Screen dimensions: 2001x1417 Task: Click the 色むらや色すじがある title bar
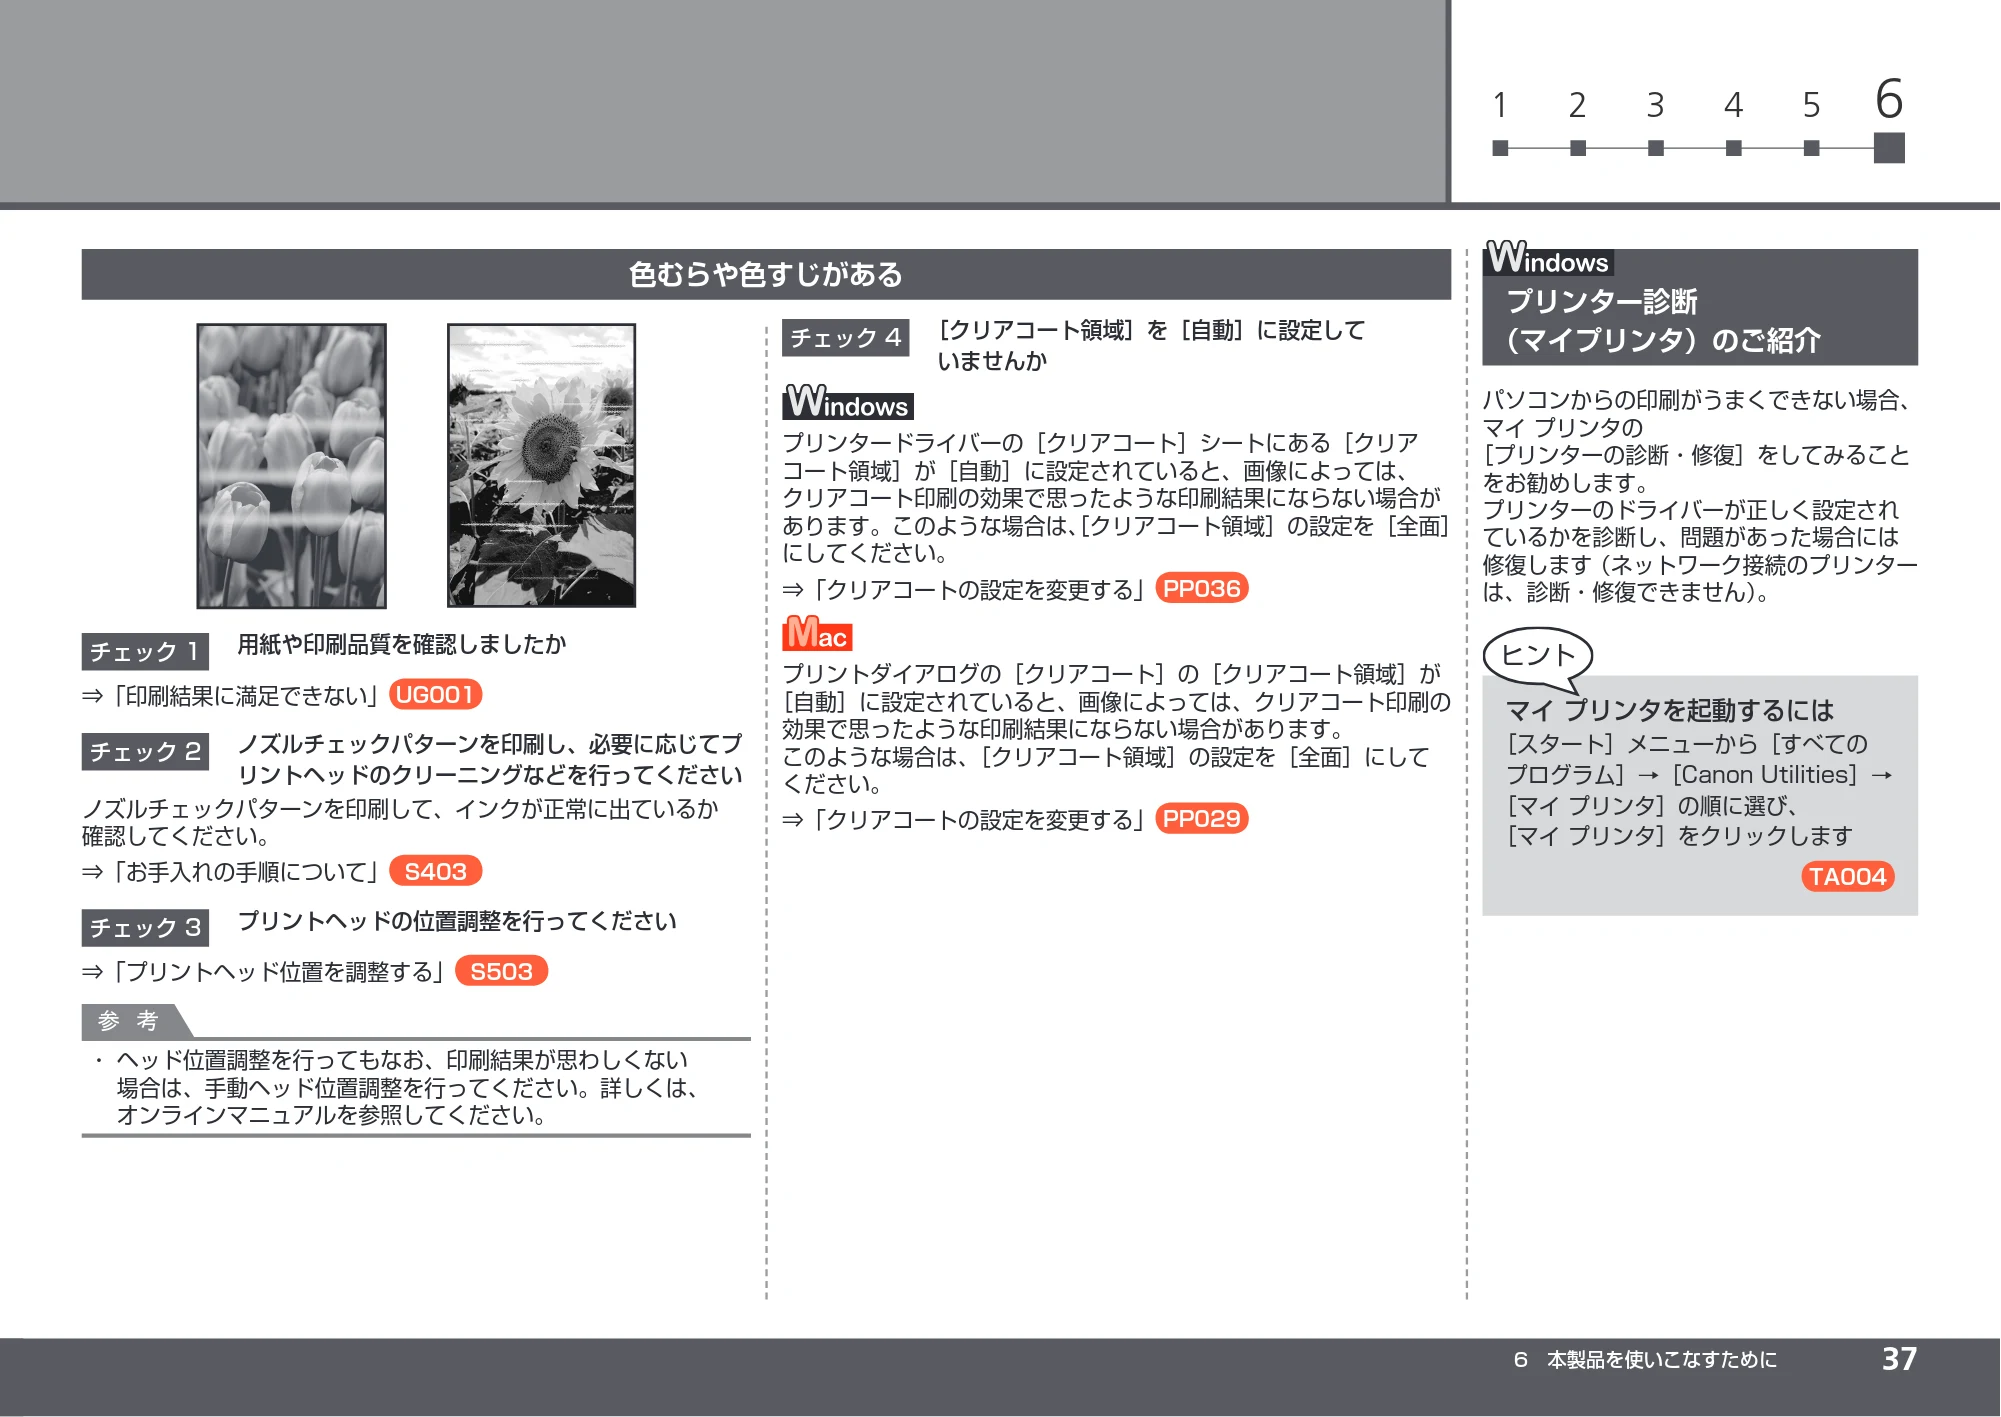766,274
